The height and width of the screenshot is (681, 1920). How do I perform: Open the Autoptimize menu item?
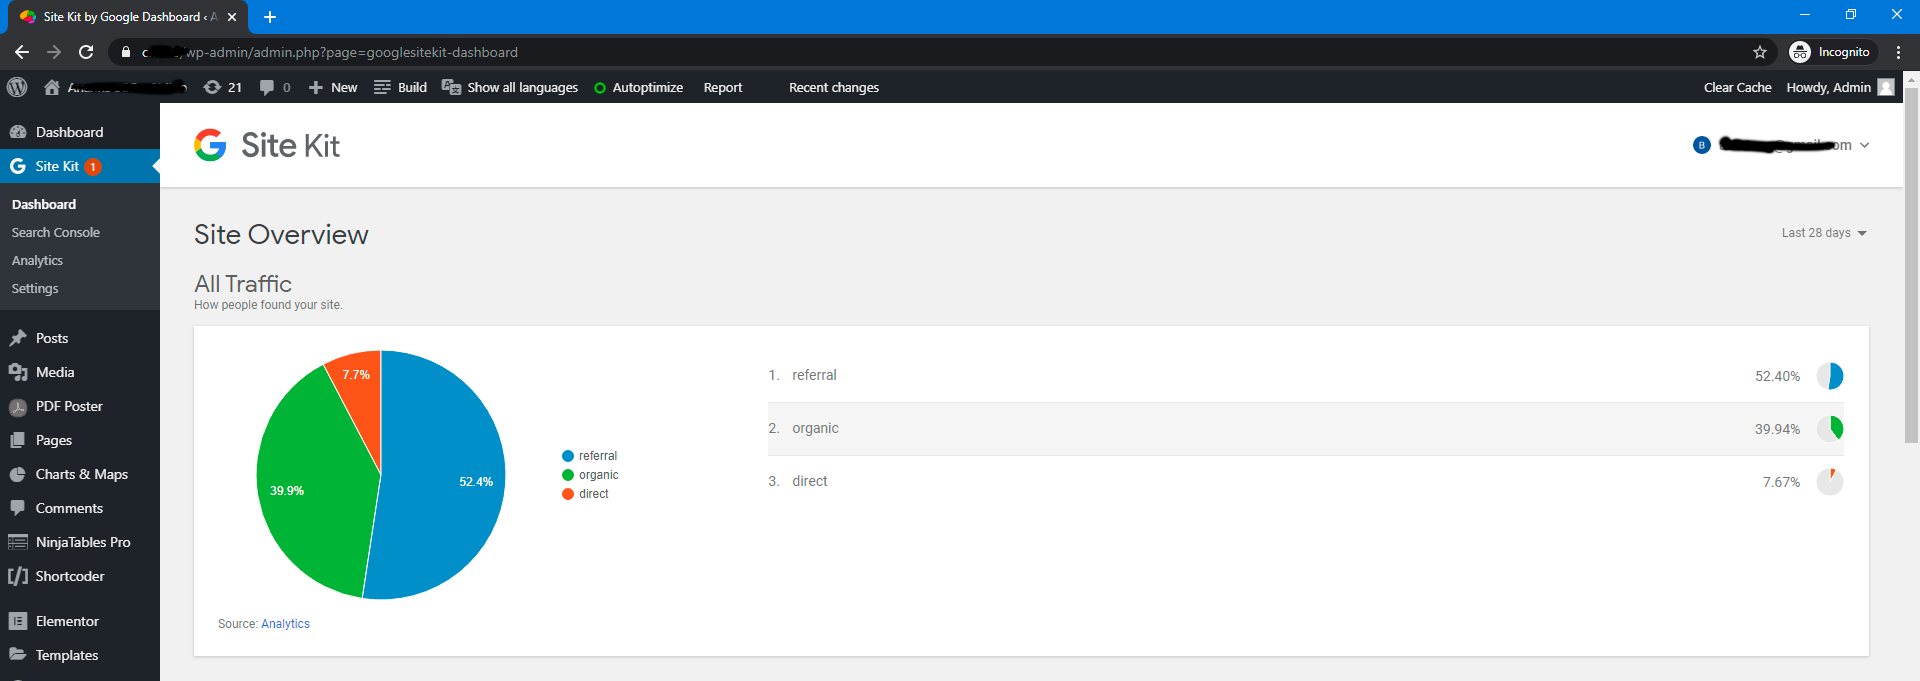[638, 87]
